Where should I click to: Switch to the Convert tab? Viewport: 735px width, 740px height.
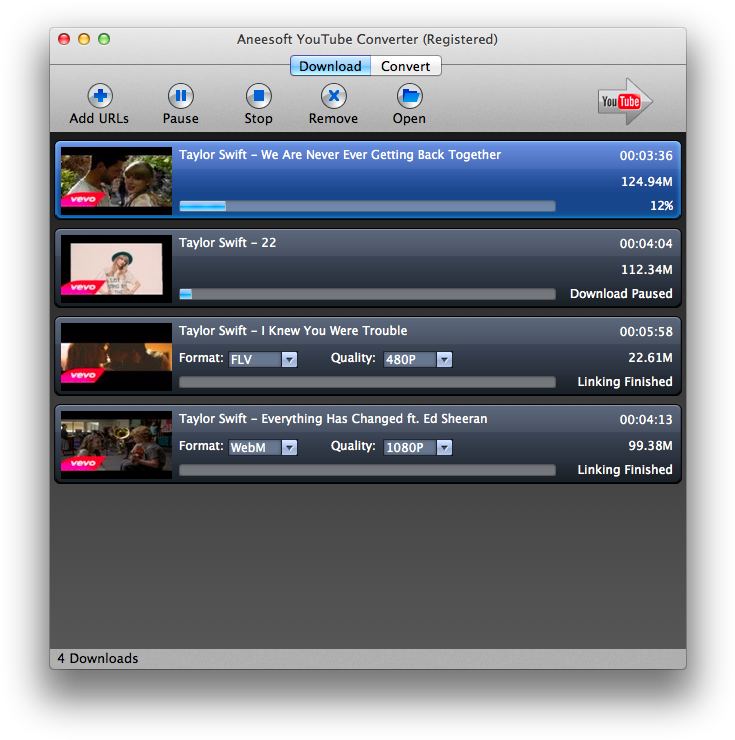click(405, 66)
